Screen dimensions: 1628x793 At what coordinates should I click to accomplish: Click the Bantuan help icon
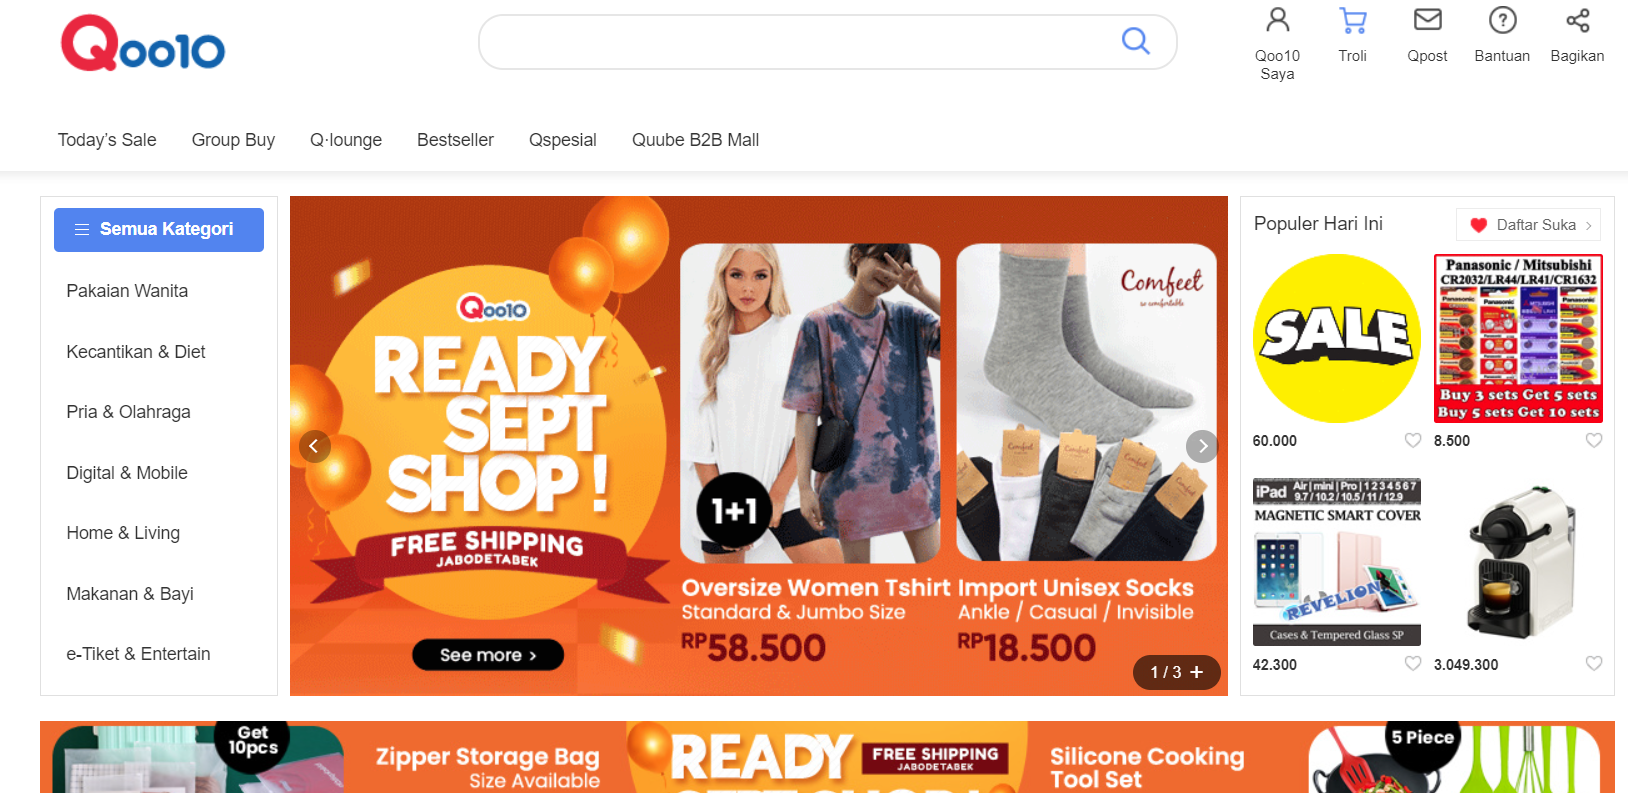tap(1502, 20)
